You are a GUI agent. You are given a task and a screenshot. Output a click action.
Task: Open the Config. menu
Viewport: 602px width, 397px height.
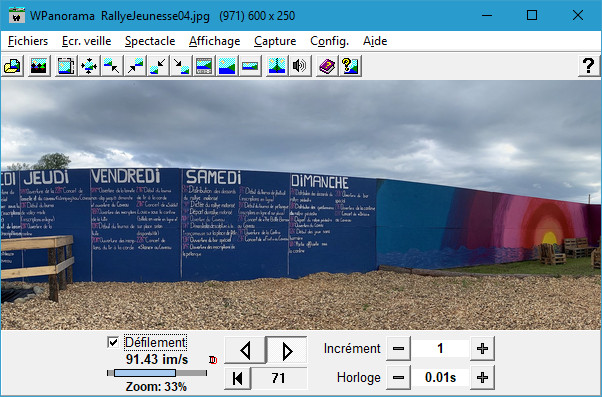(x=329, y=41)
